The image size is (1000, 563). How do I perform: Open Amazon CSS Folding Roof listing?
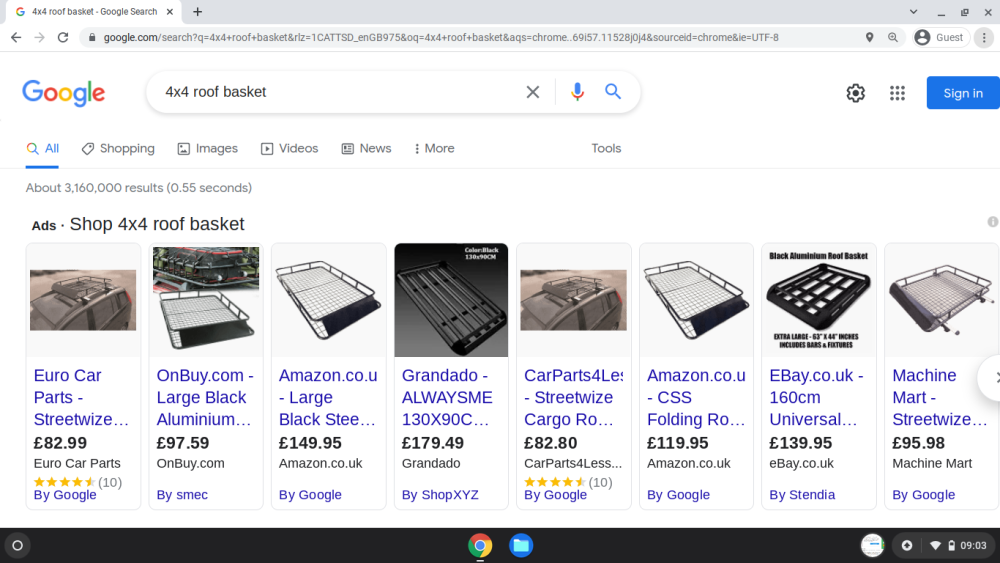(x=696, y=397)
